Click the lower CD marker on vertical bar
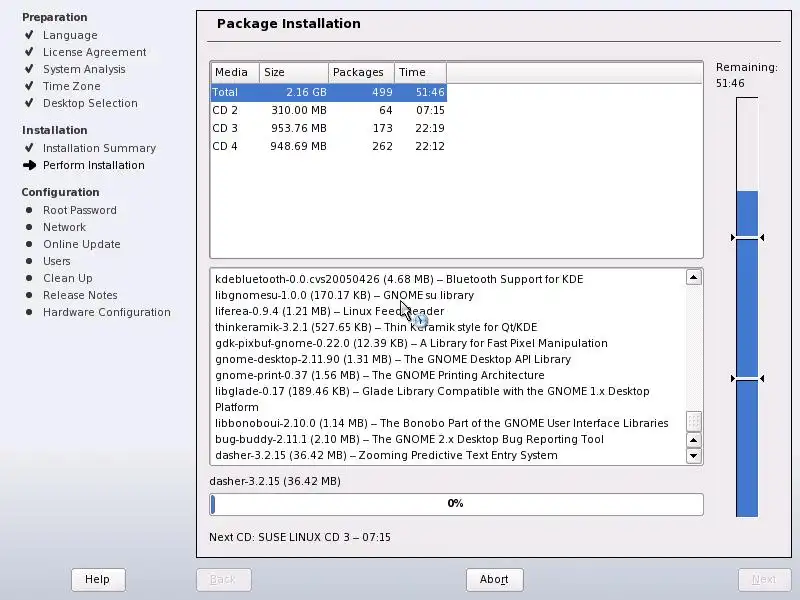 (x=747, y=379)
